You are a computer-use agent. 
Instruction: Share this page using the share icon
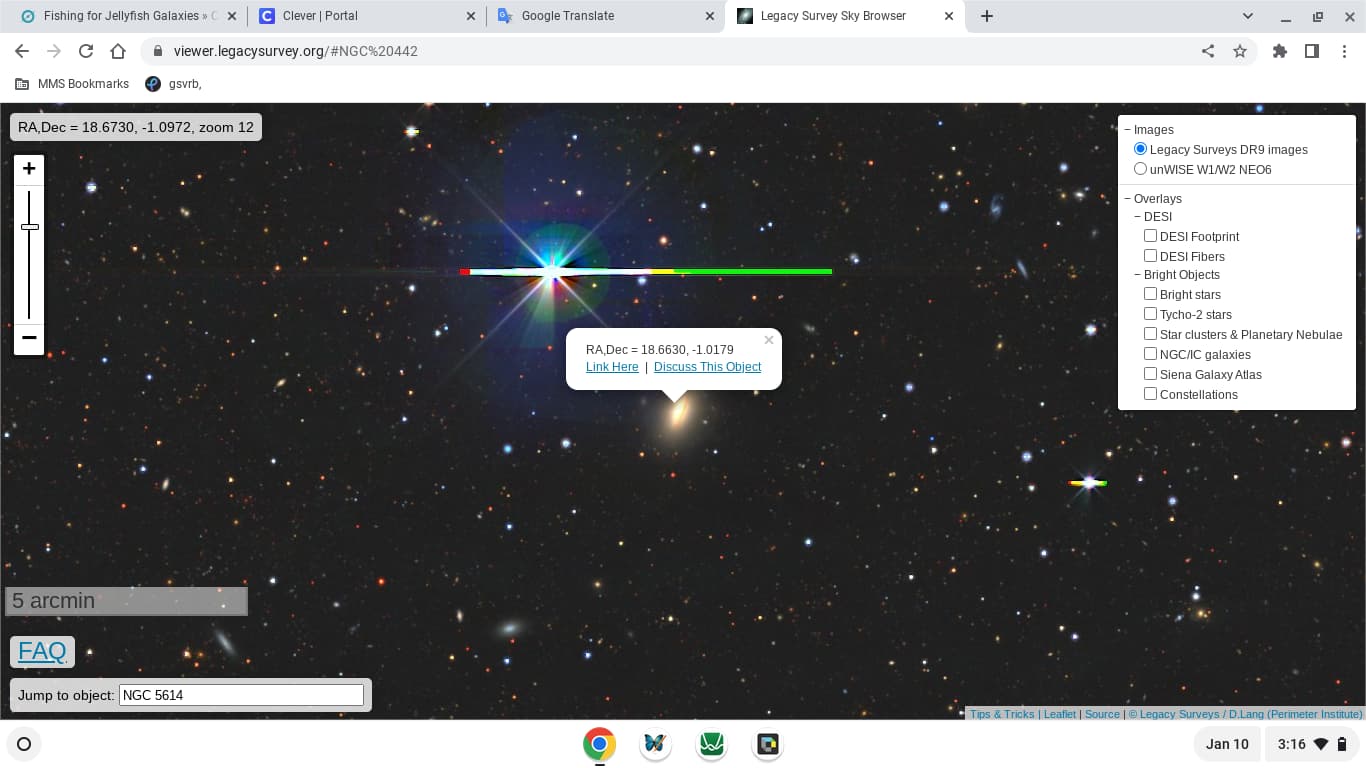tap(1208, 51)
